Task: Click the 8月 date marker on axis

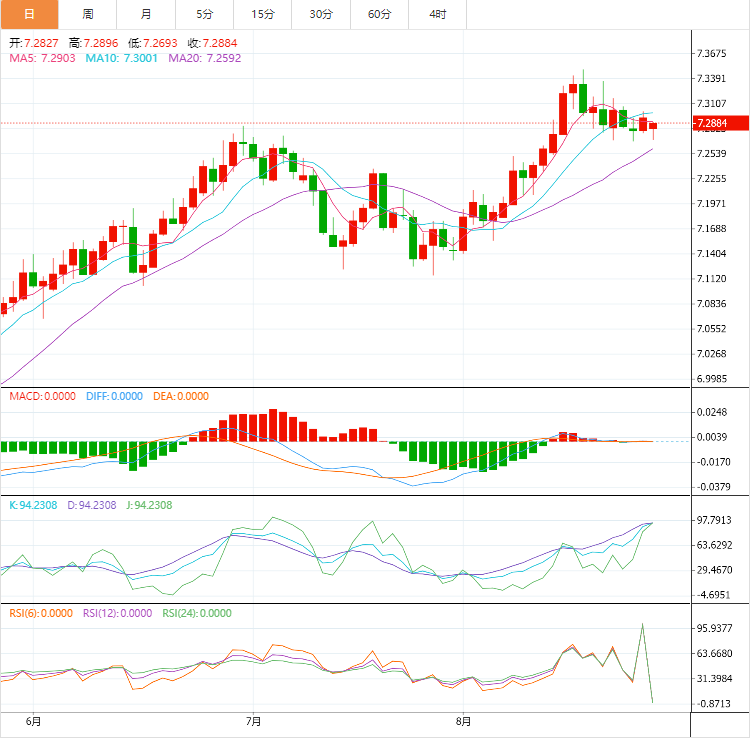Action: (x=464, y=721)
